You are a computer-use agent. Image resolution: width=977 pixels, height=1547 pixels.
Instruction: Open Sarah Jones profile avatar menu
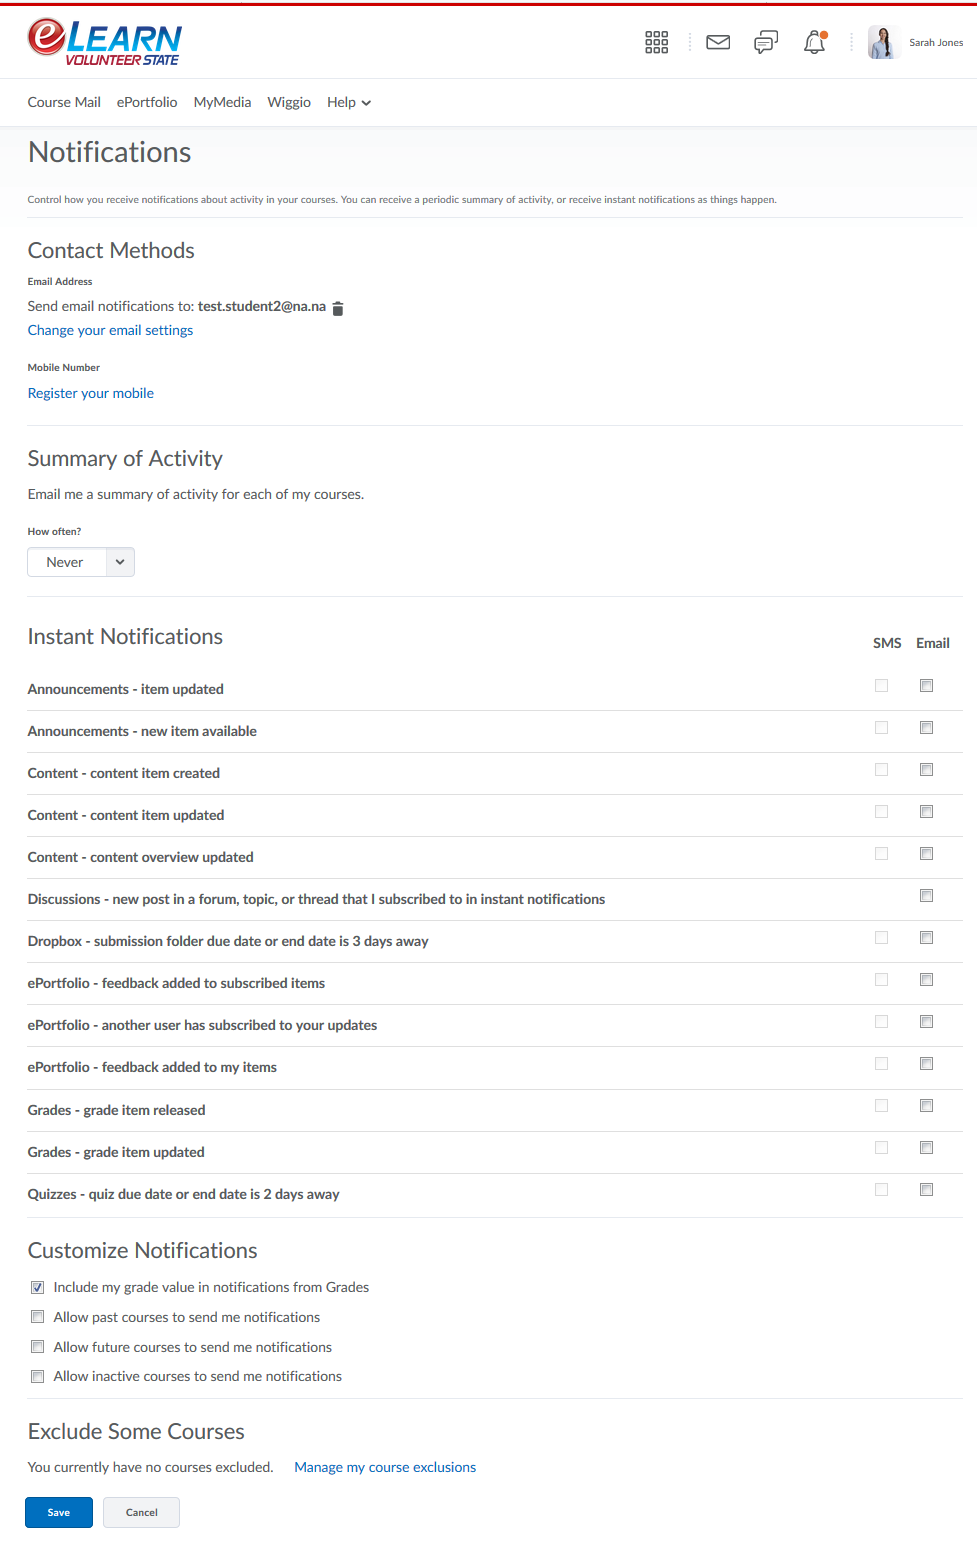(x=883, y=42)
